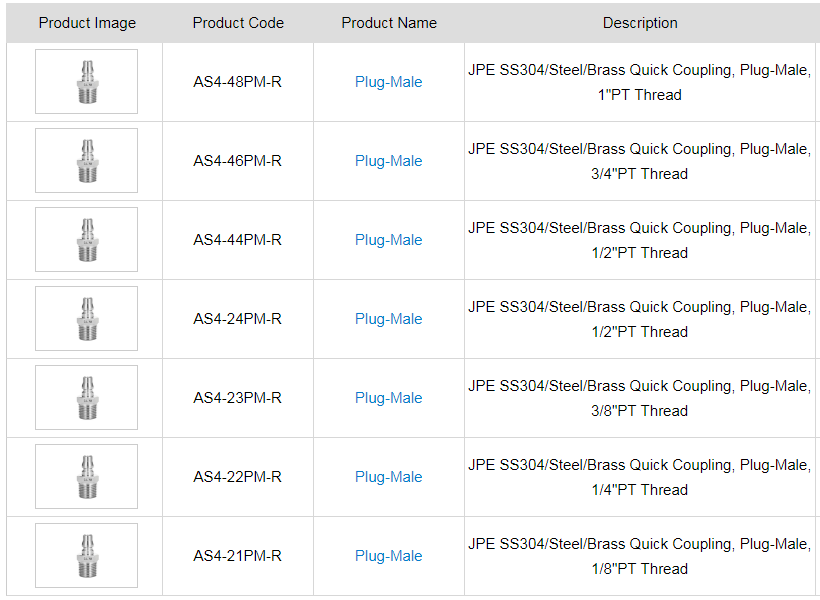The width and height of the screenshot is (820, 600).
Task: Click the AS4-48PM-R product code text
Action: pyautogui.click(x=238, y=82)
